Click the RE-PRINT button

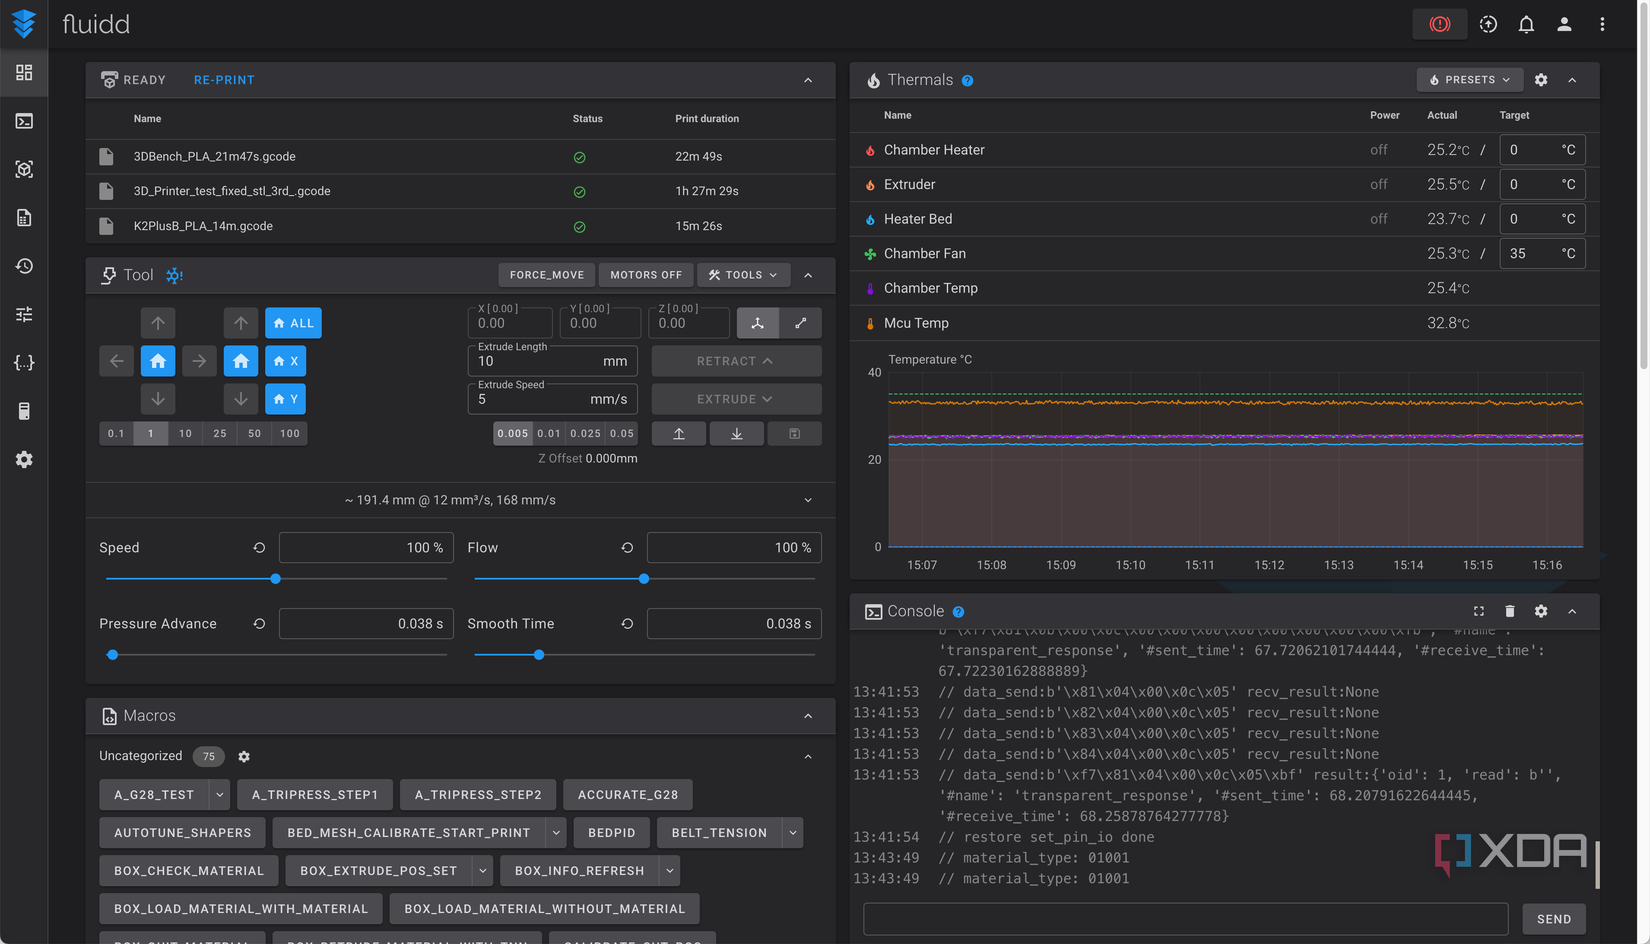pos(224,80)
